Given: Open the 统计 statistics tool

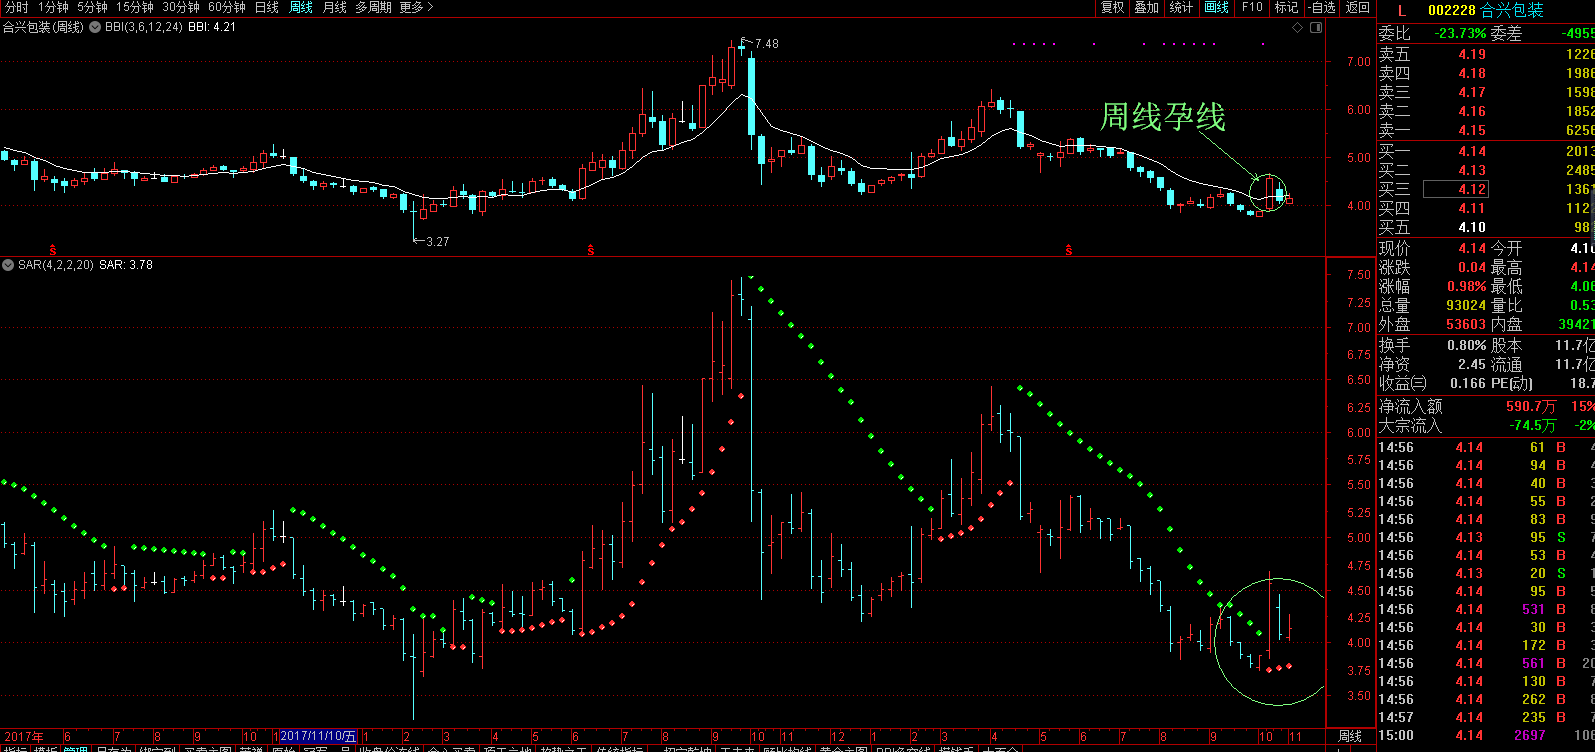Looking at the screenshot, I should (1181, 7).
